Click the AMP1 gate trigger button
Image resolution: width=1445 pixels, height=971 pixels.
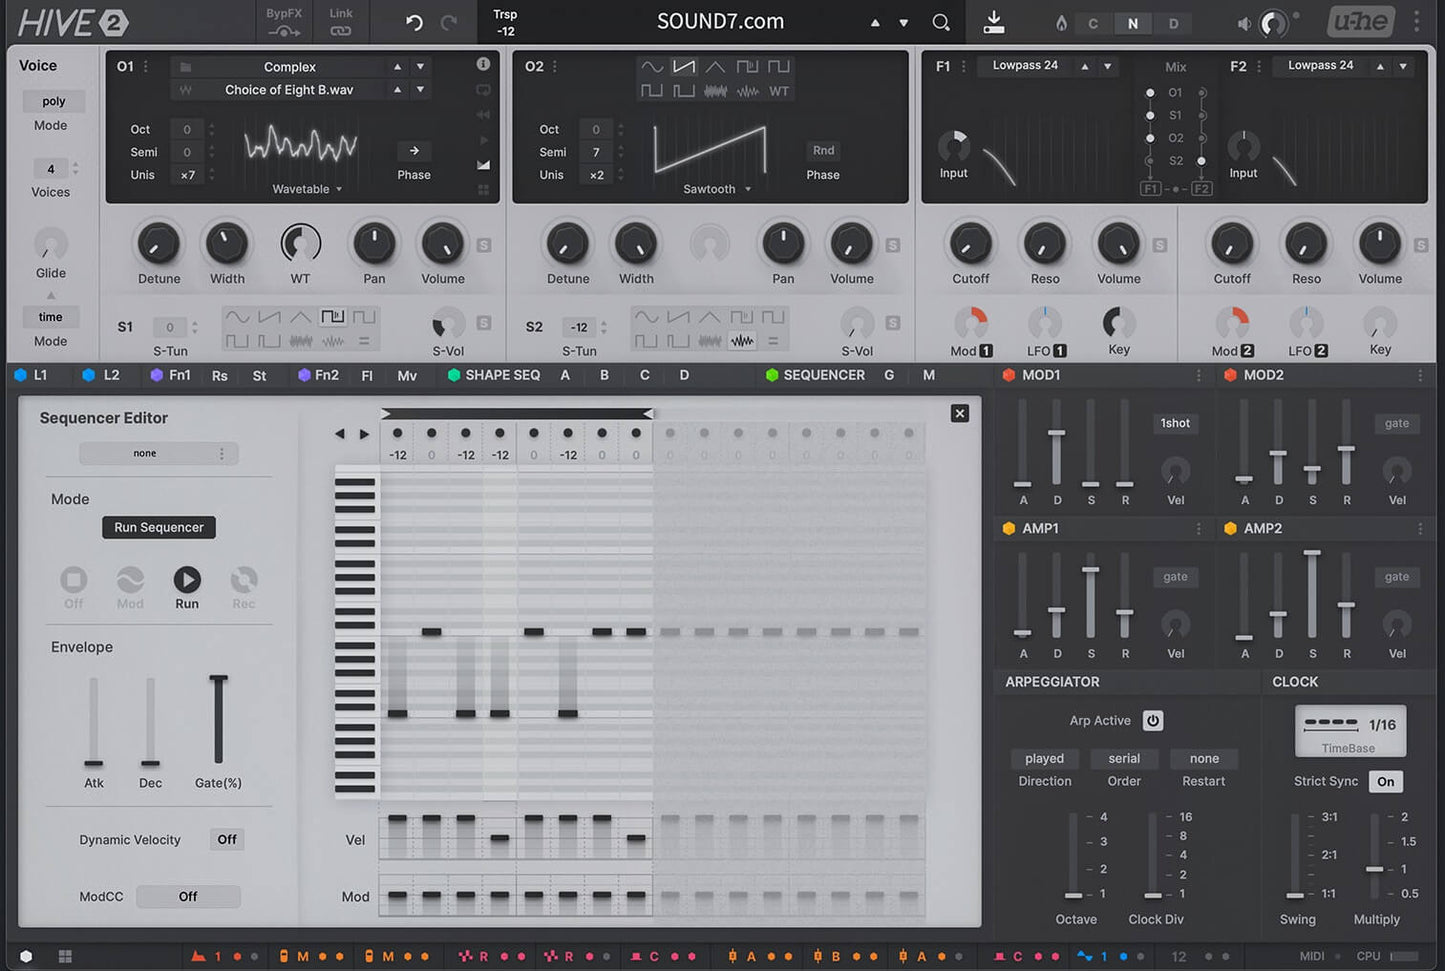coord(1175,576)
